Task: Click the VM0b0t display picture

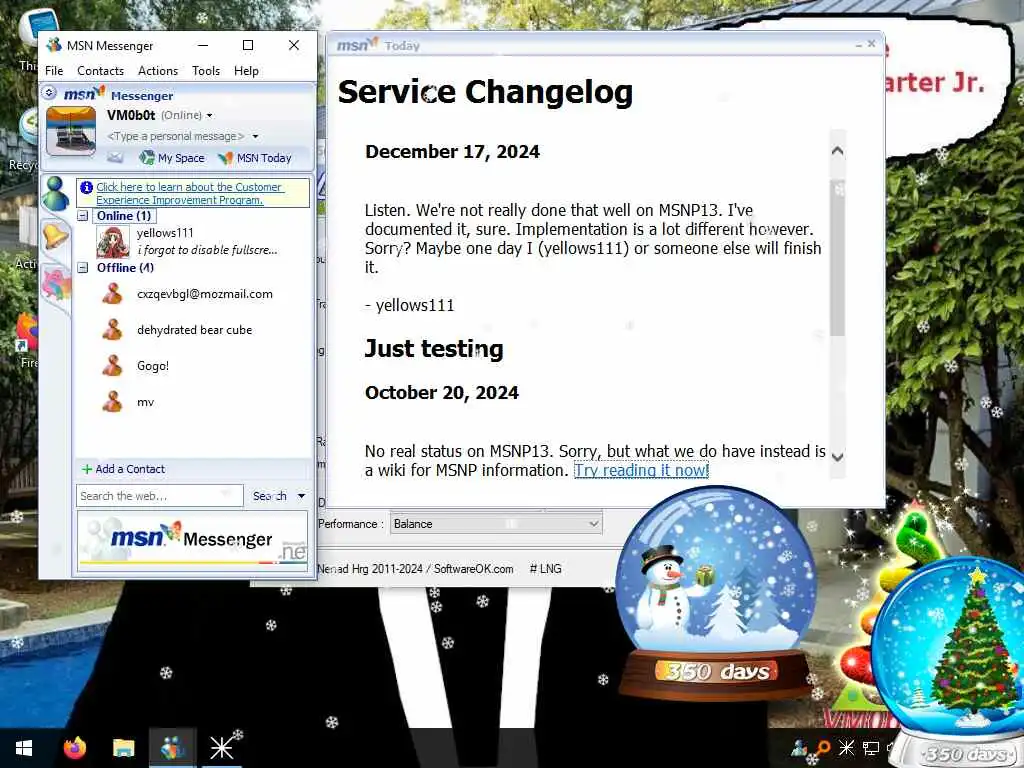Action: pos(71,131)
